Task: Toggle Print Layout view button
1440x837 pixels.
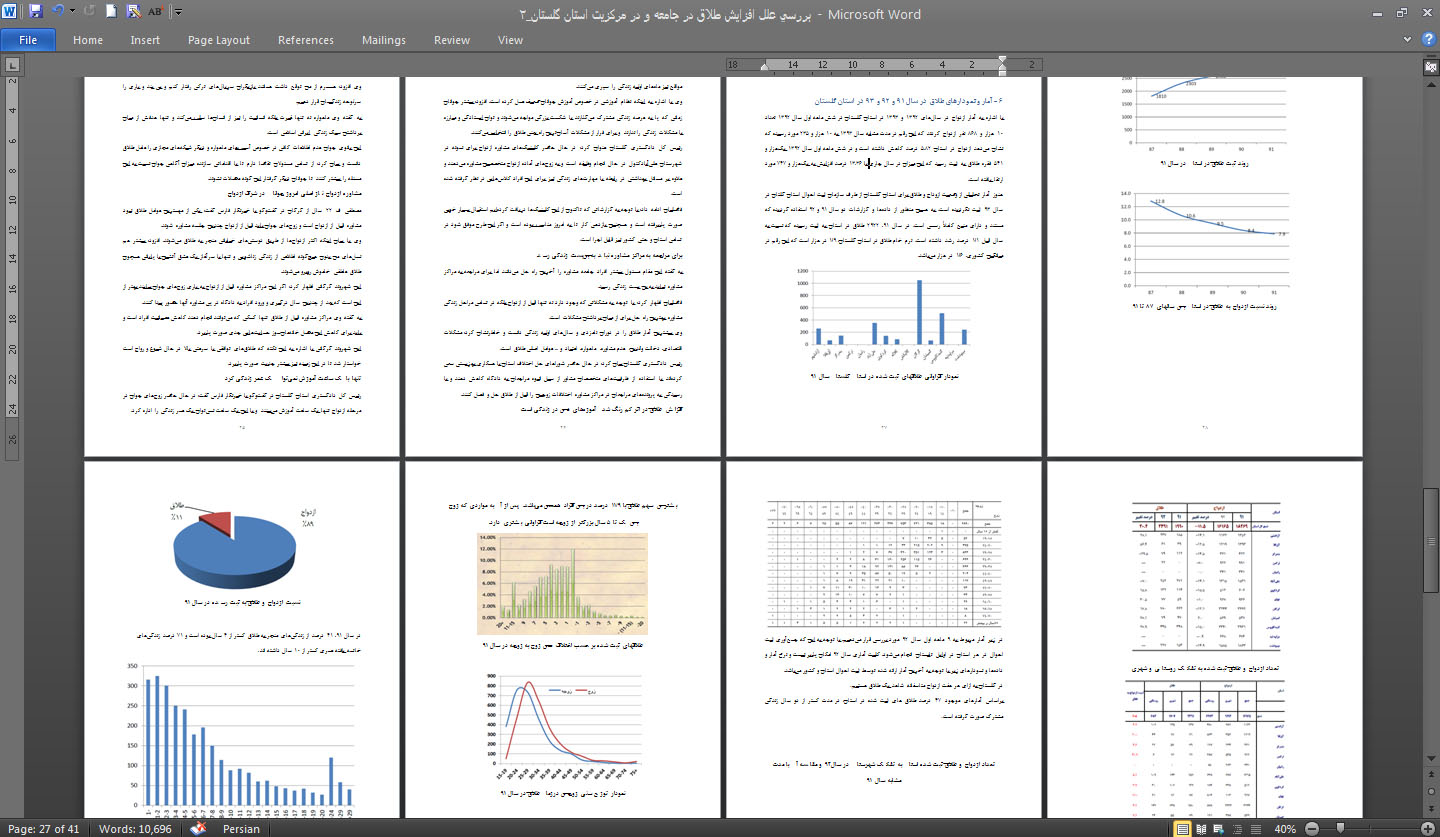Action: tap(1184, 829)
